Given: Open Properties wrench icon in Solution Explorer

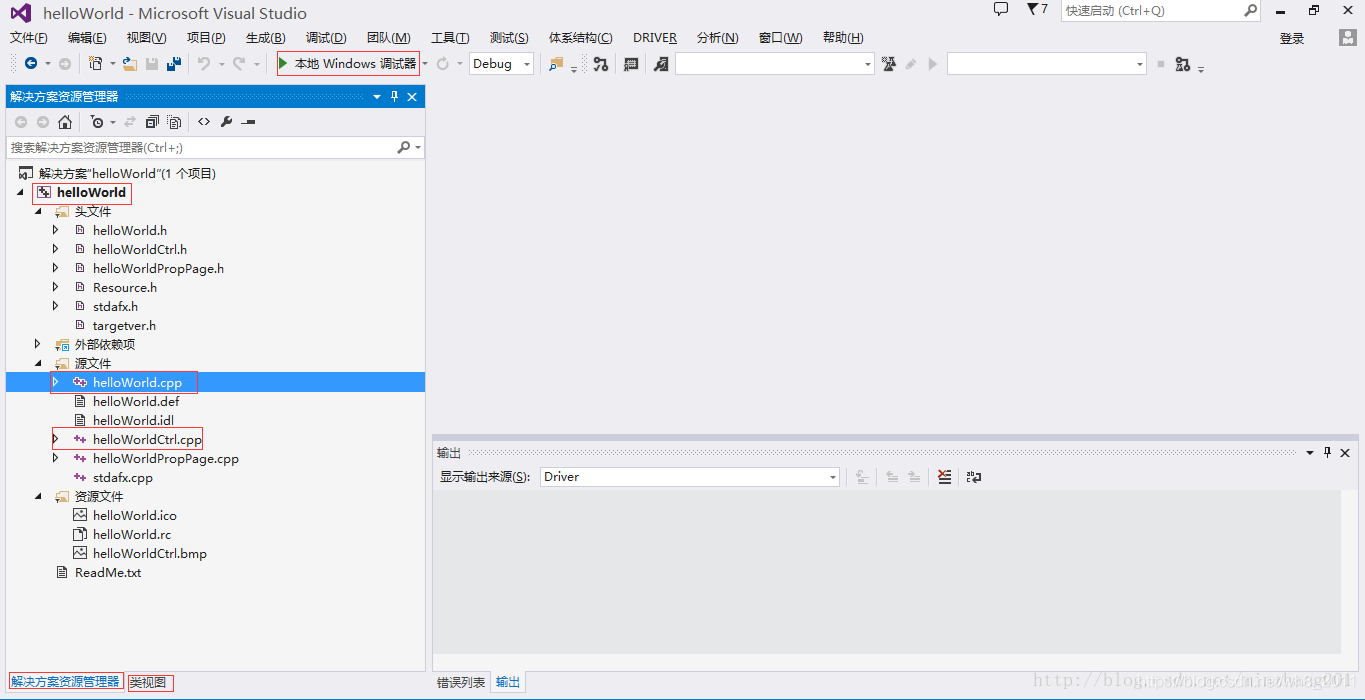Looking at the screenshot, I should click(x=226, y=122).
